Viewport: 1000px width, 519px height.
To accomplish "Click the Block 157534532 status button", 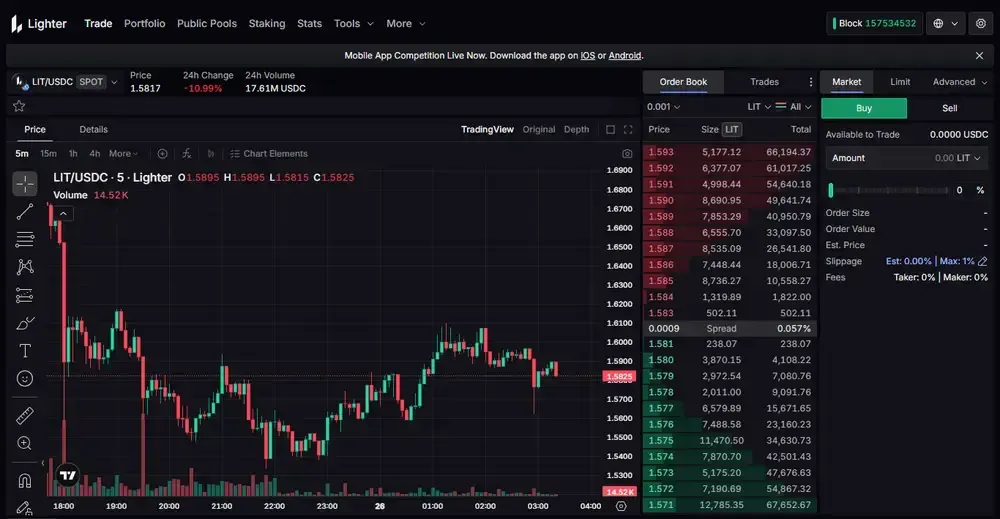I will coord(874,24).
